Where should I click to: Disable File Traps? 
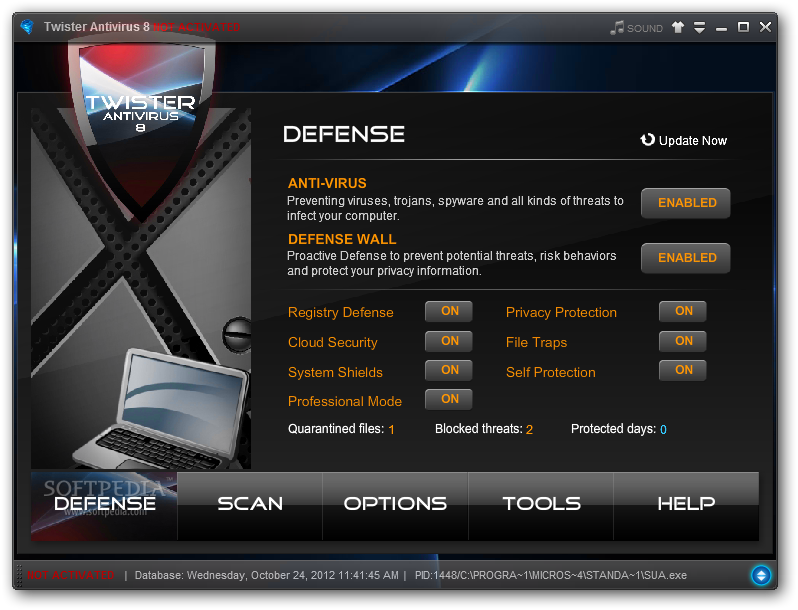click(x=682, y=341)
